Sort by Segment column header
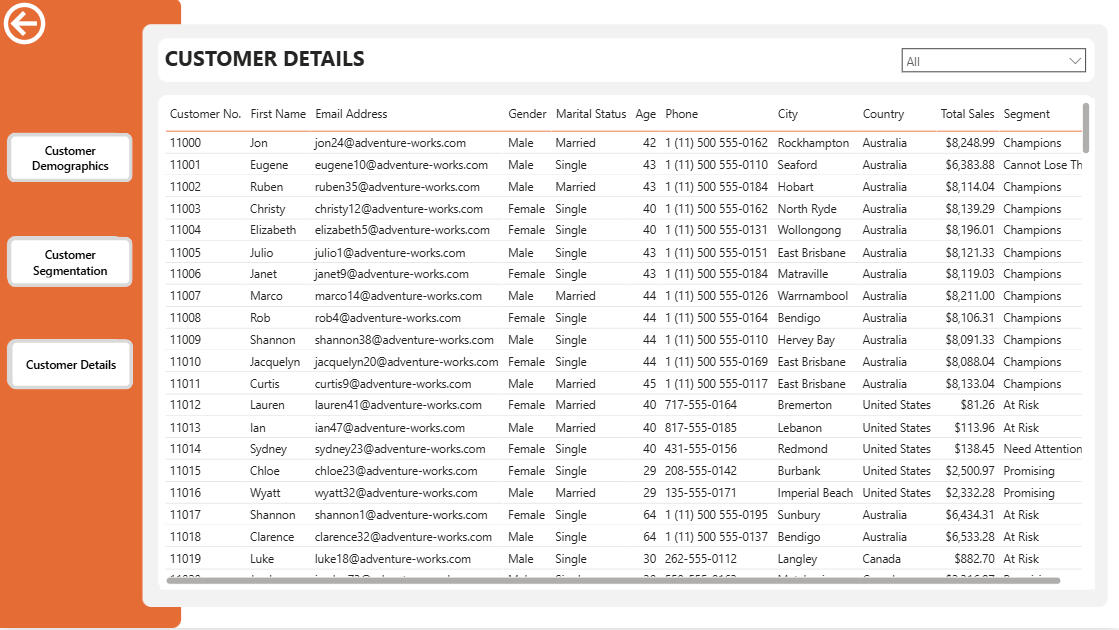The image size is (1119, 630). click(x=1026, y=114)
